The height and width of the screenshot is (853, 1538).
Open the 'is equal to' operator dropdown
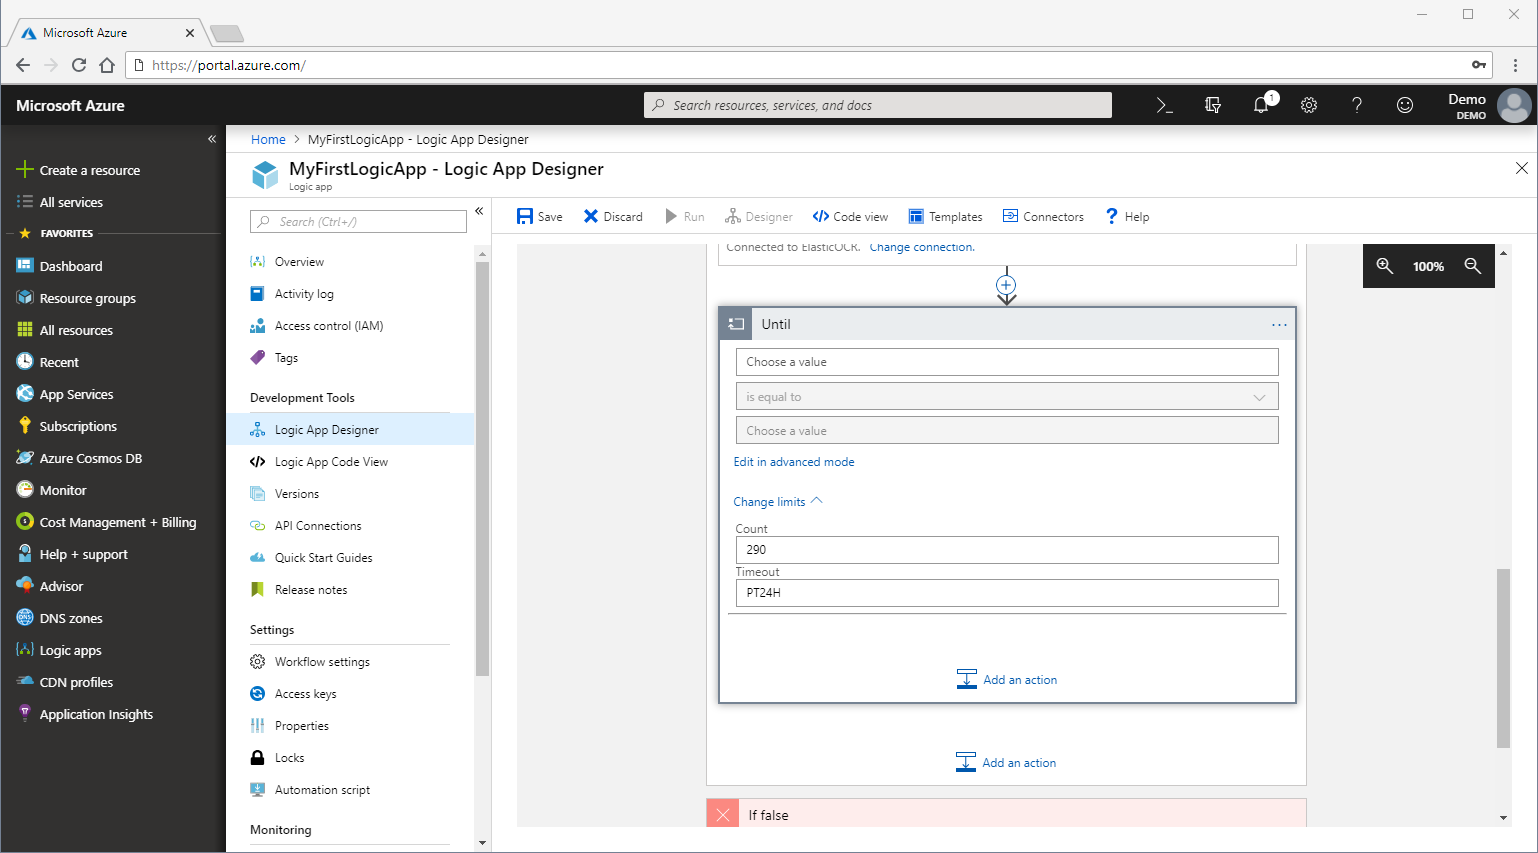coord(1007,397)
